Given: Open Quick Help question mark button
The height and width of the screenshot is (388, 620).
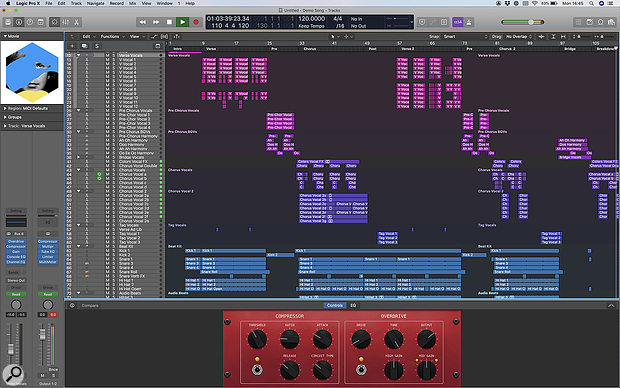Looking at the screenshot, I should [x=30, y=22].
